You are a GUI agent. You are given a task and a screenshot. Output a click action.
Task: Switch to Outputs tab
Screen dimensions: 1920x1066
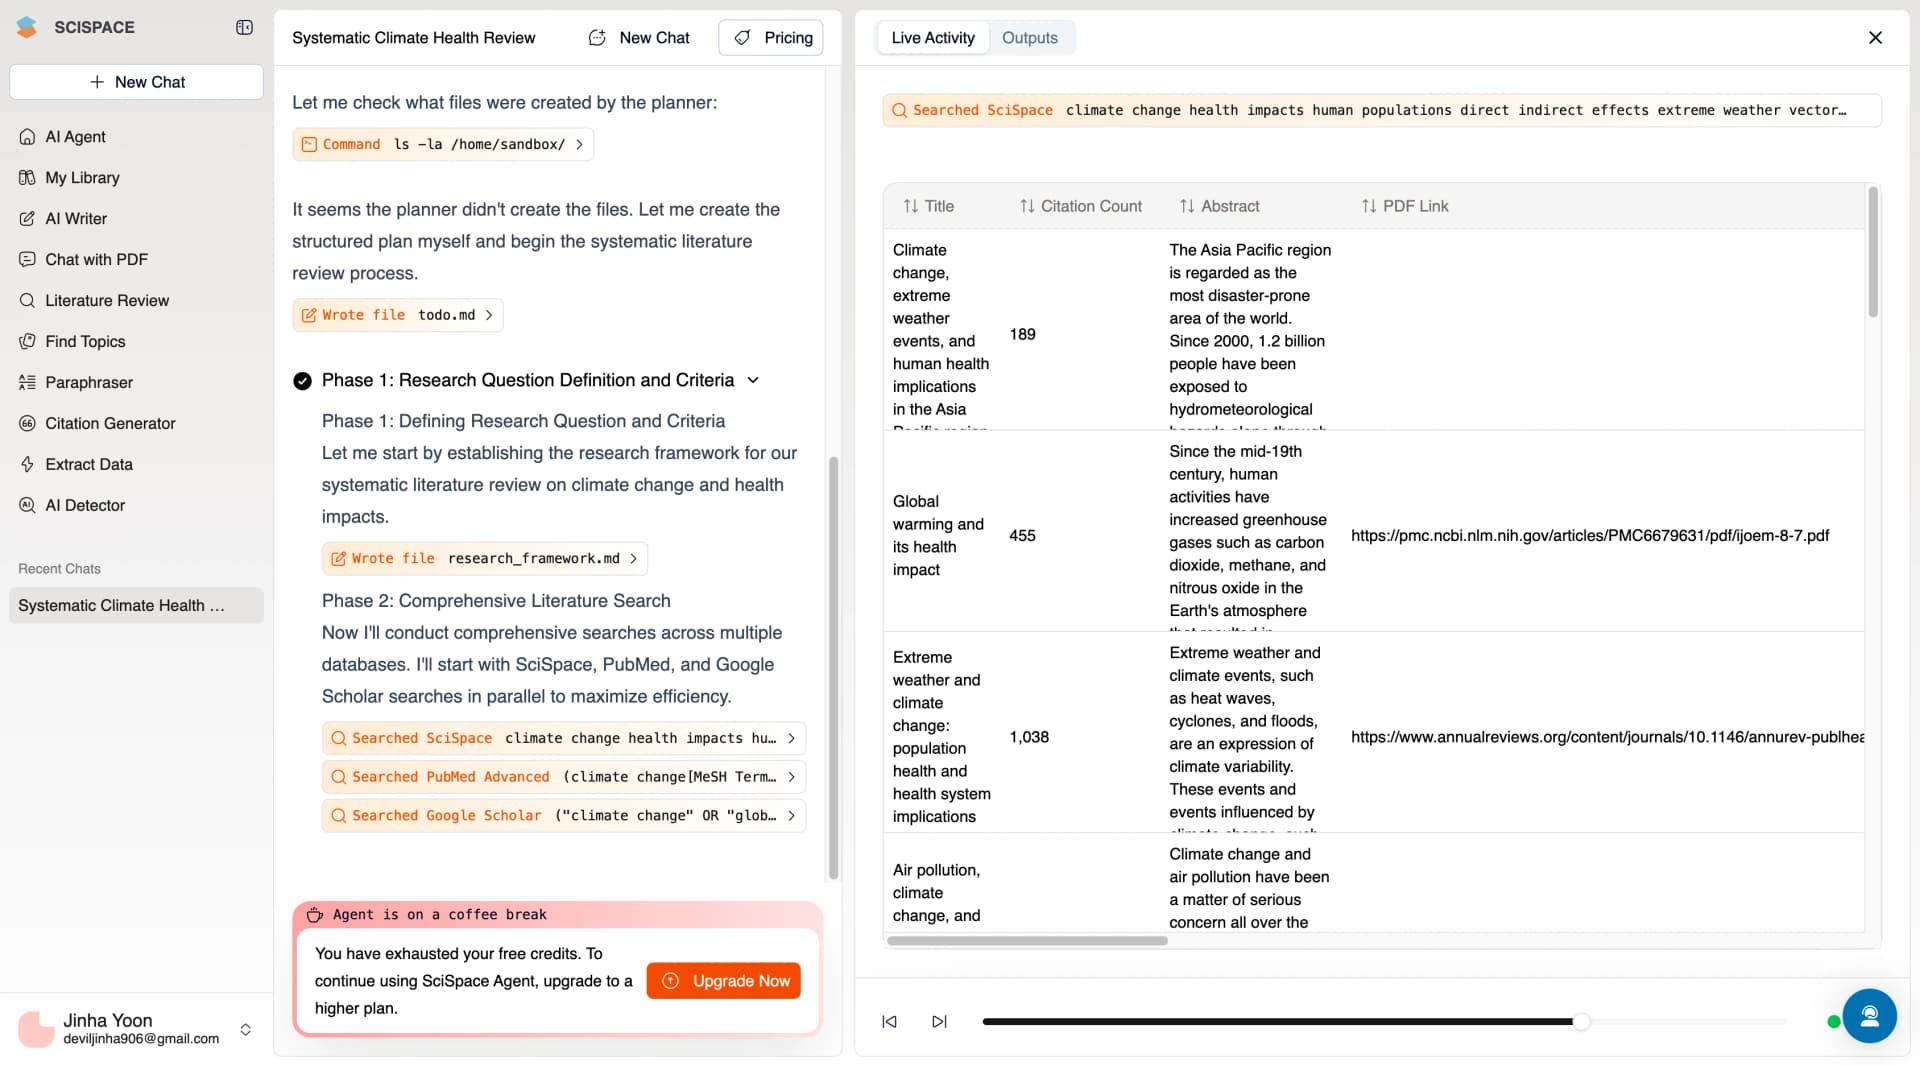click(x=1029, y=38)
